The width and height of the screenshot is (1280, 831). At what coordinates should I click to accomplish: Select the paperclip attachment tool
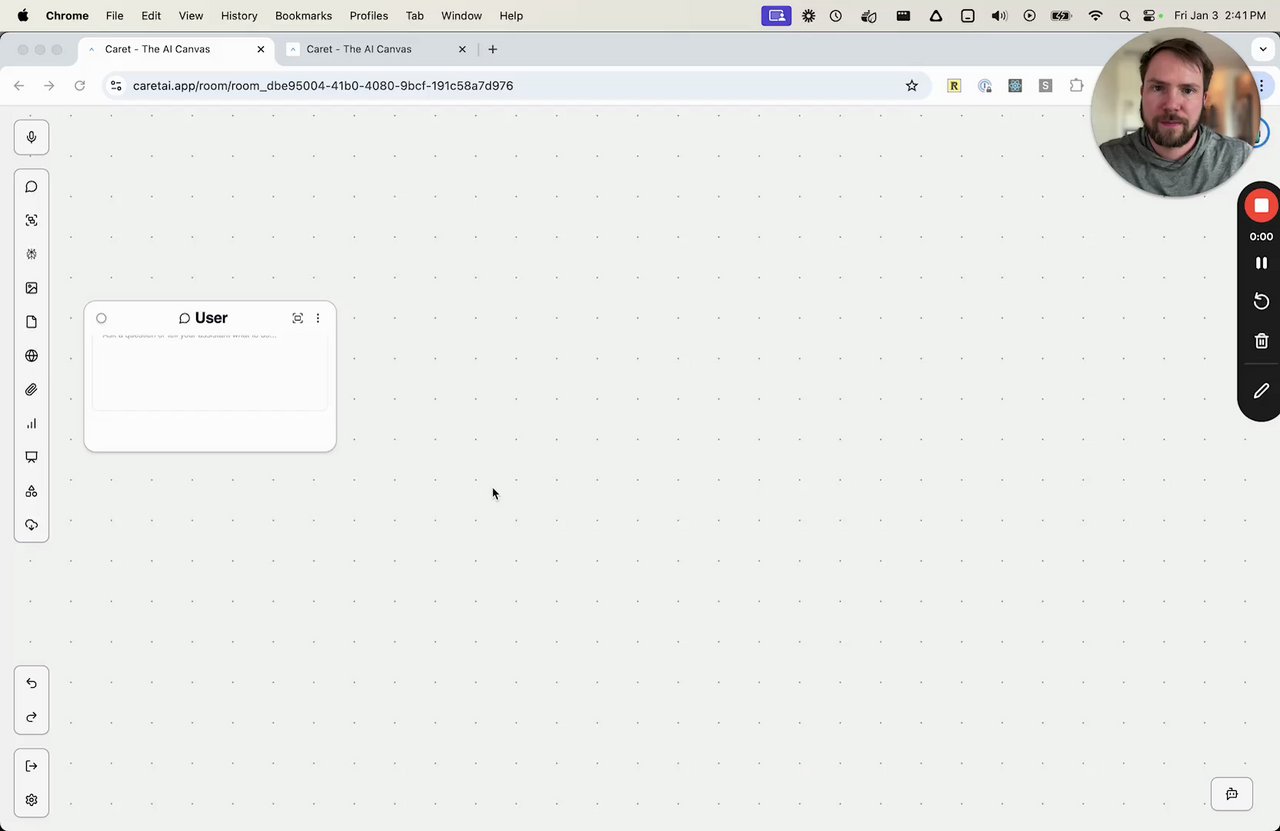tap(31, 390)
